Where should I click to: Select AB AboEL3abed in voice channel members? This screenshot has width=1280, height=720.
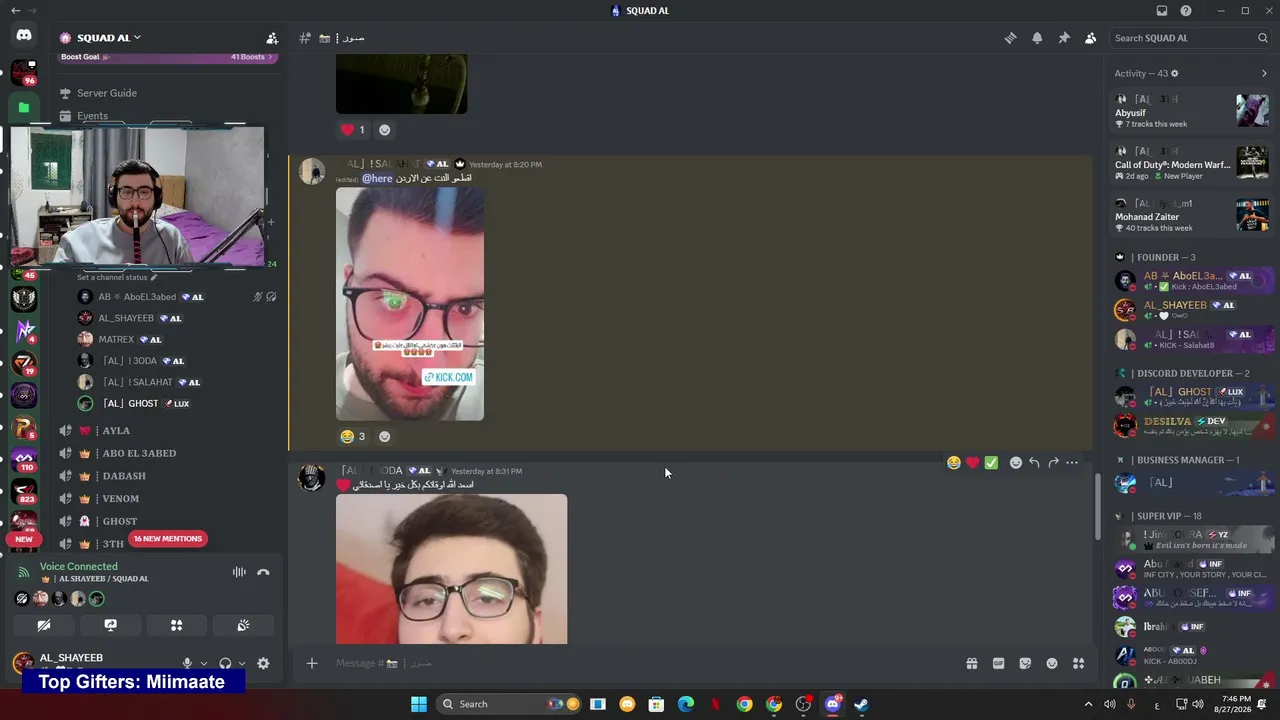[x=137, y=297]
